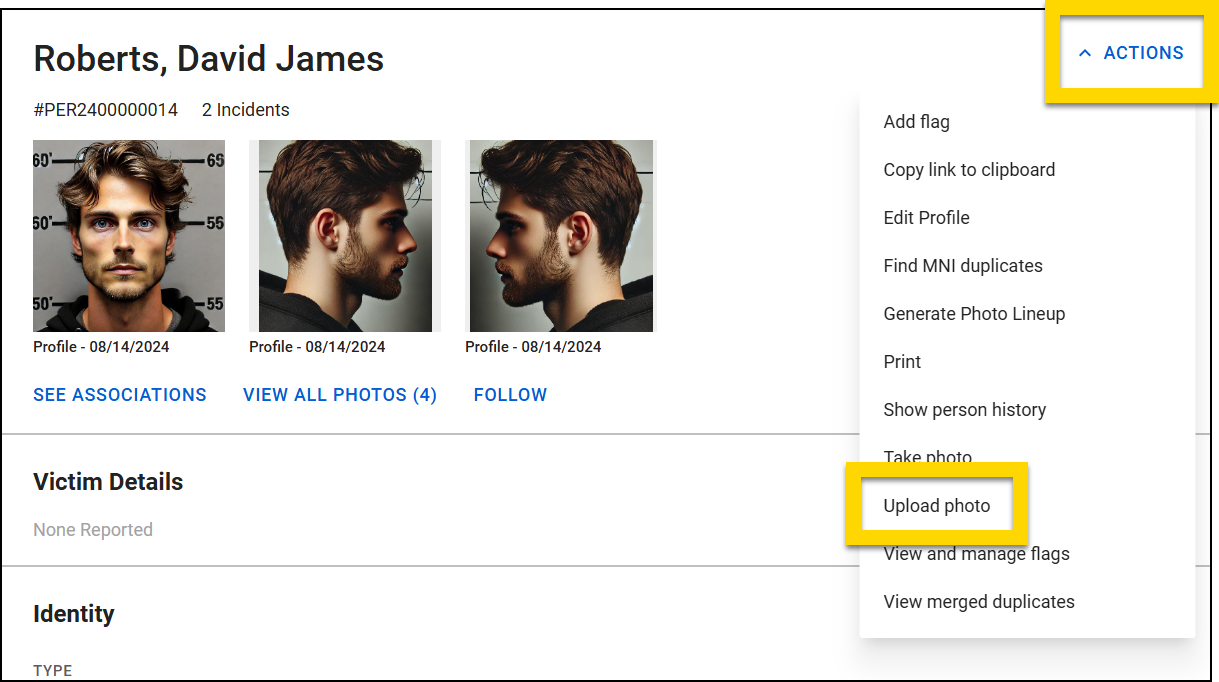The width and height of the screenshot is (1219, 682).
Task: Open the rightmost profile photo
Action: [x=560, y=236]
